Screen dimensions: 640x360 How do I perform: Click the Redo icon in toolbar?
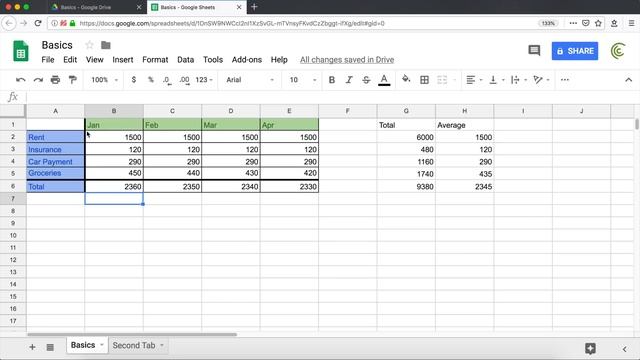click(x=38, y=80)
